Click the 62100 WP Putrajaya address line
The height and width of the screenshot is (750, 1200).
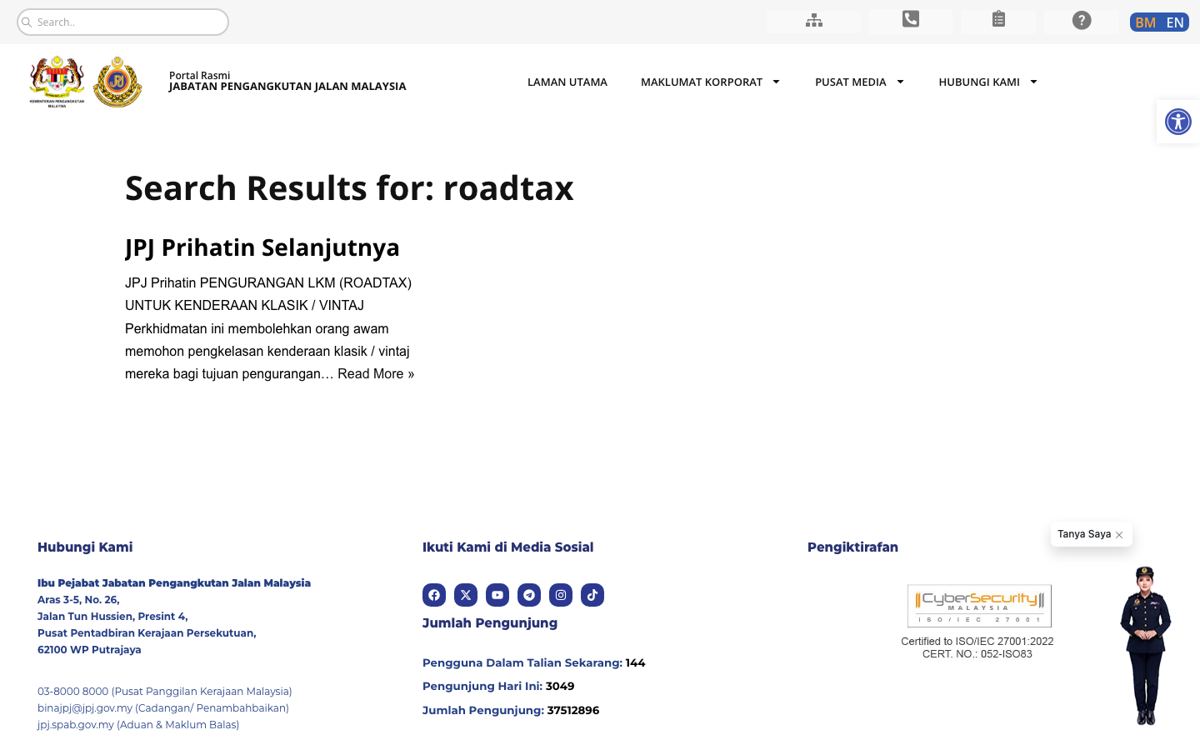(x=89, y=650)
